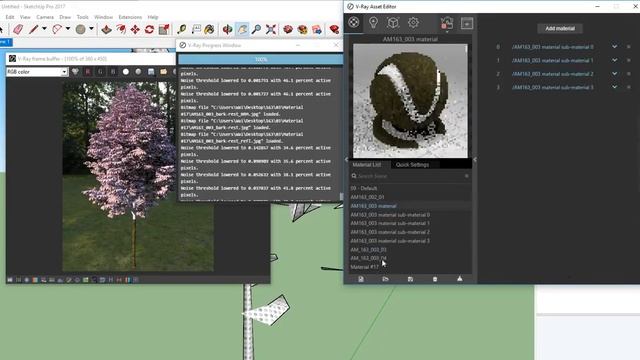Screen dimensions: 640x360
Task: Expand sub-material 0 chevron
Action: pyautogui.click(x=614, y=47)
